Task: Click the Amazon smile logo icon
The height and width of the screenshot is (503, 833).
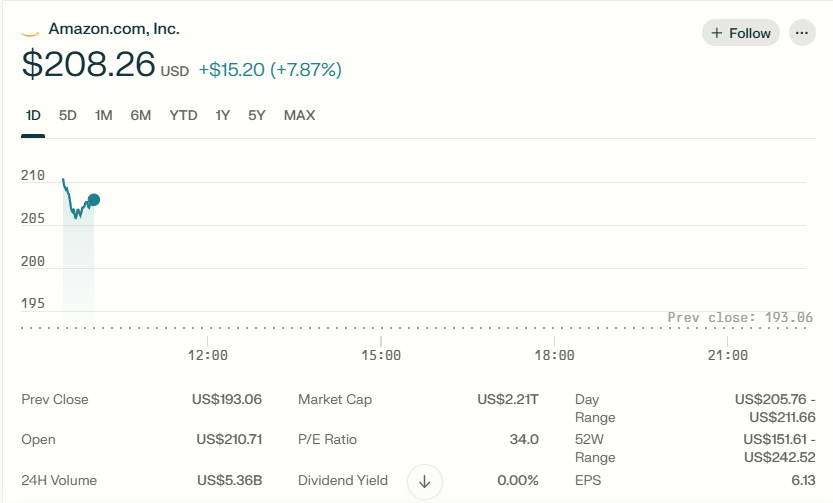Action: [x=30, y=35]
